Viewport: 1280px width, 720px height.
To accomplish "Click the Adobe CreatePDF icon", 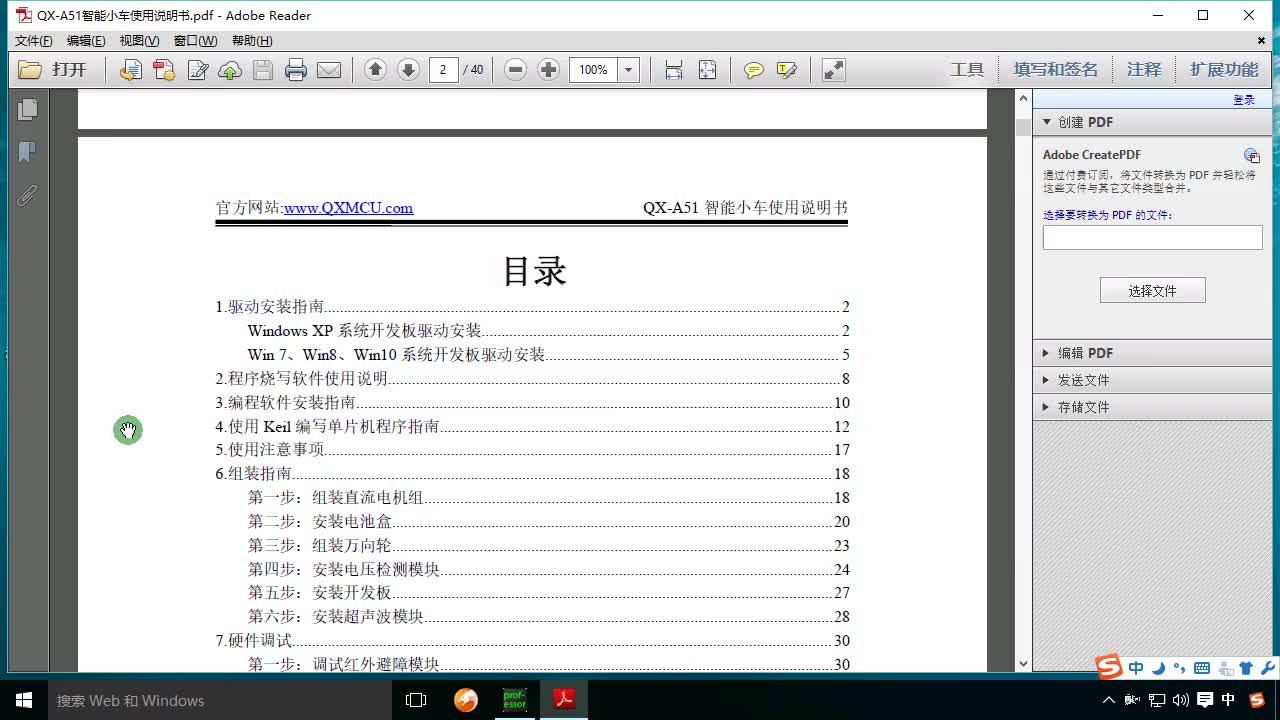I will point(1251,155).
